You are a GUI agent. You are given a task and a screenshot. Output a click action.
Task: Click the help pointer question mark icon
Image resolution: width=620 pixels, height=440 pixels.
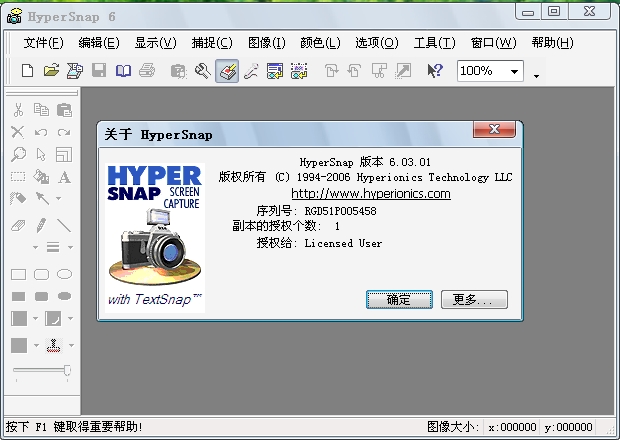click(435, 71)
